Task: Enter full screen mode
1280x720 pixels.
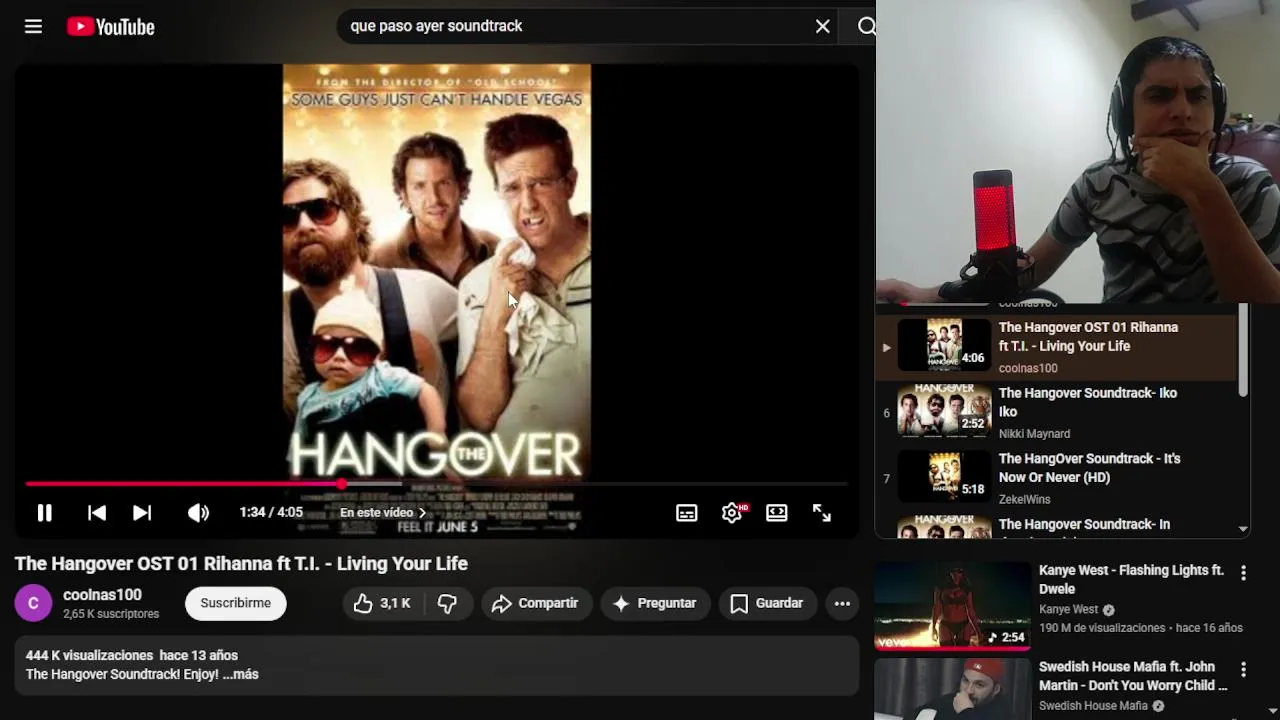Action: 822,513
